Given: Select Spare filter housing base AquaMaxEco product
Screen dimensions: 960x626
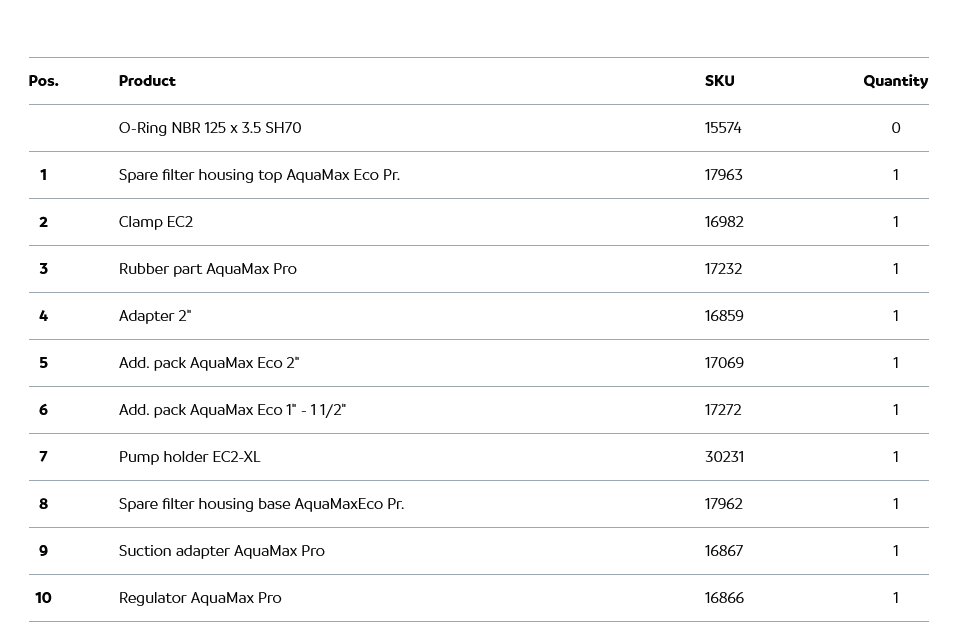Looking at the screenshot, I should (x=261, y=504).
